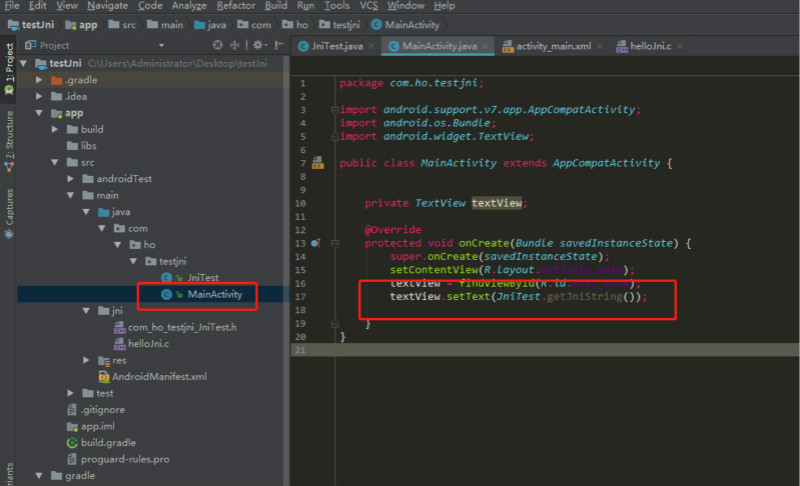
Task: Expand the build folder
Action: pyautogui.click(x=55, y=130)
